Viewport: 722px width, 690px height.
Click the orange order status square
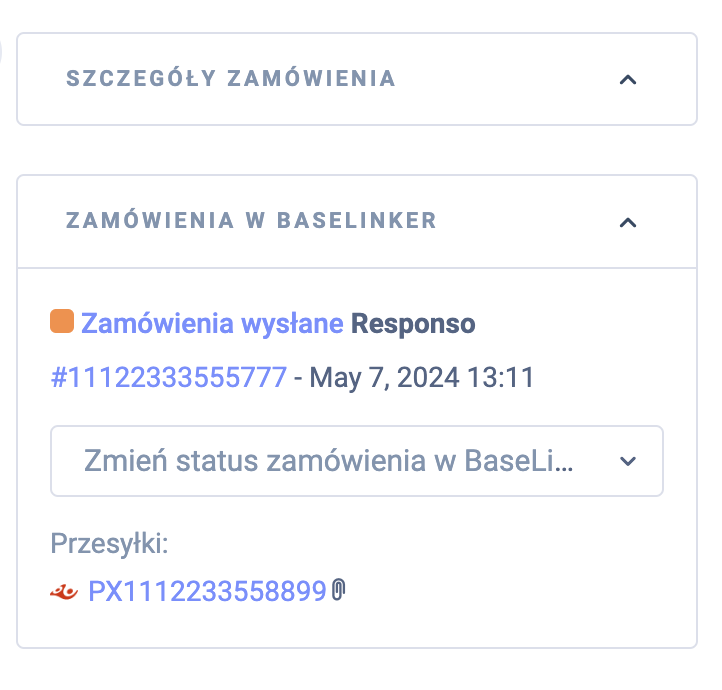pyautogui.click(x=62, y=323)
